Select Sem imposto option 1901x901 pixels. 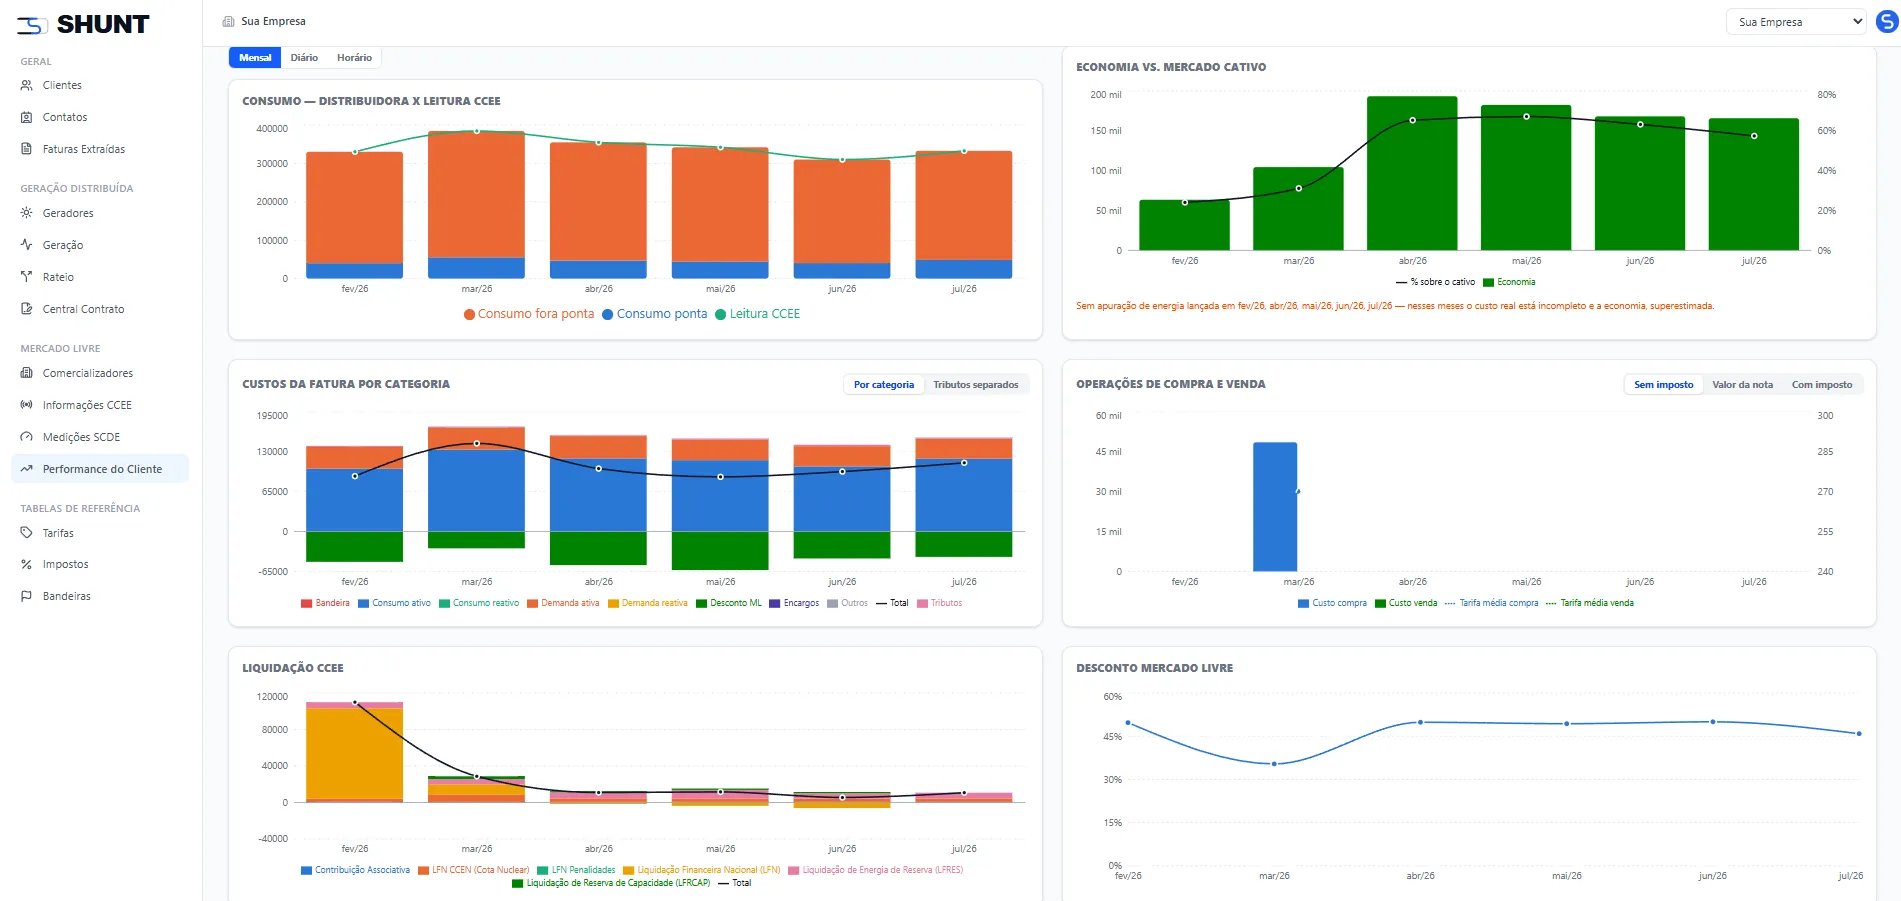click(1664, 385)
